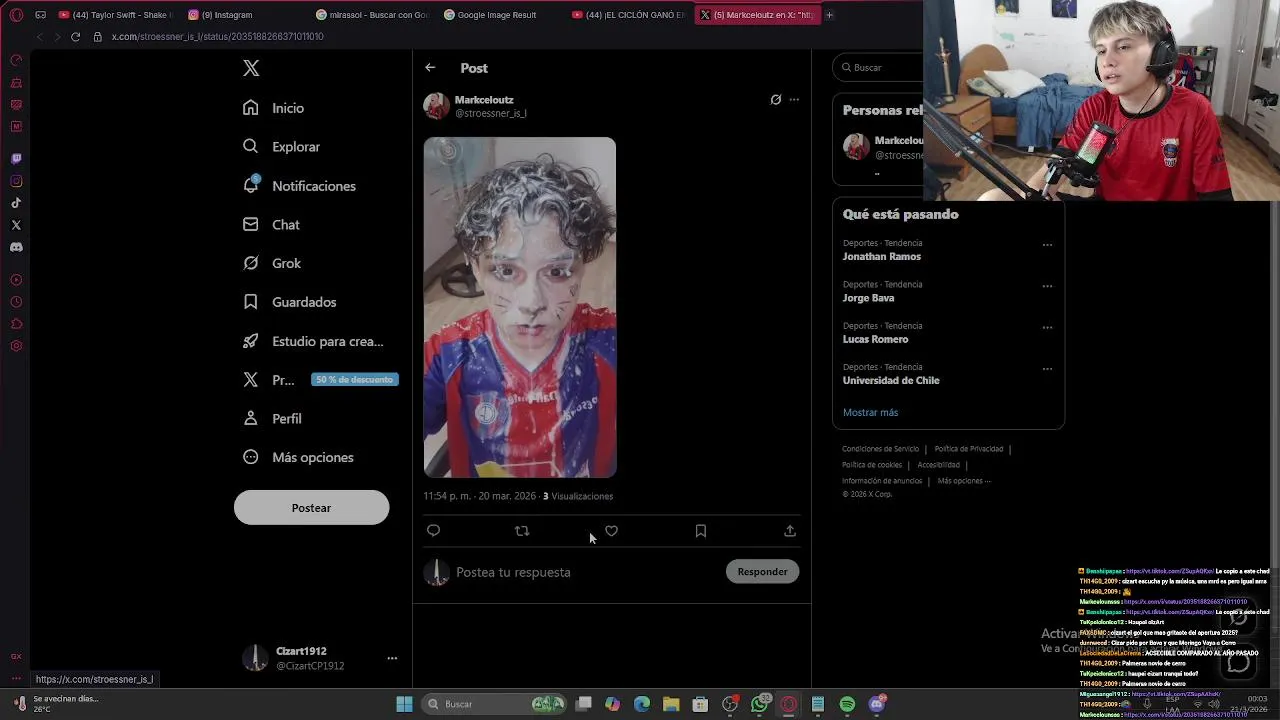Screen dimensions: 1280x720
Task: Open Información de anuncios link
Action: (882, 481)
